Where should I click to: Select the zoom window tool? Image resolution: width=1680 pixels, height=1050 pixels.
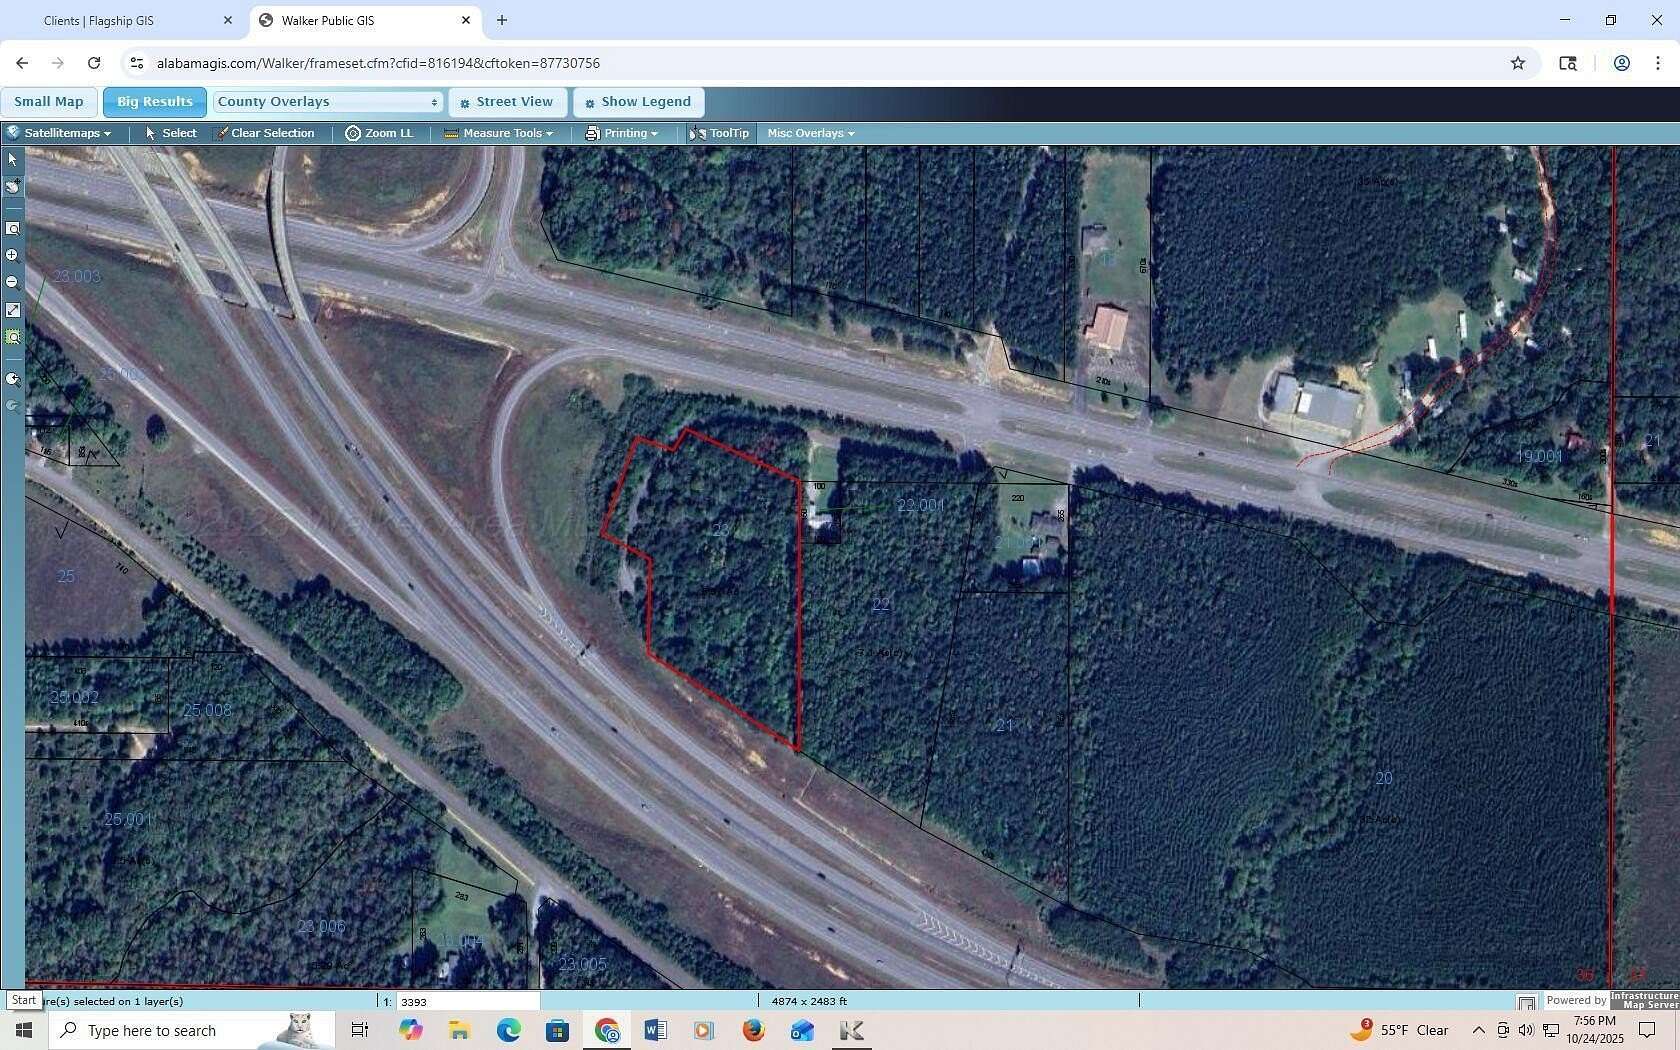point(13,228)
